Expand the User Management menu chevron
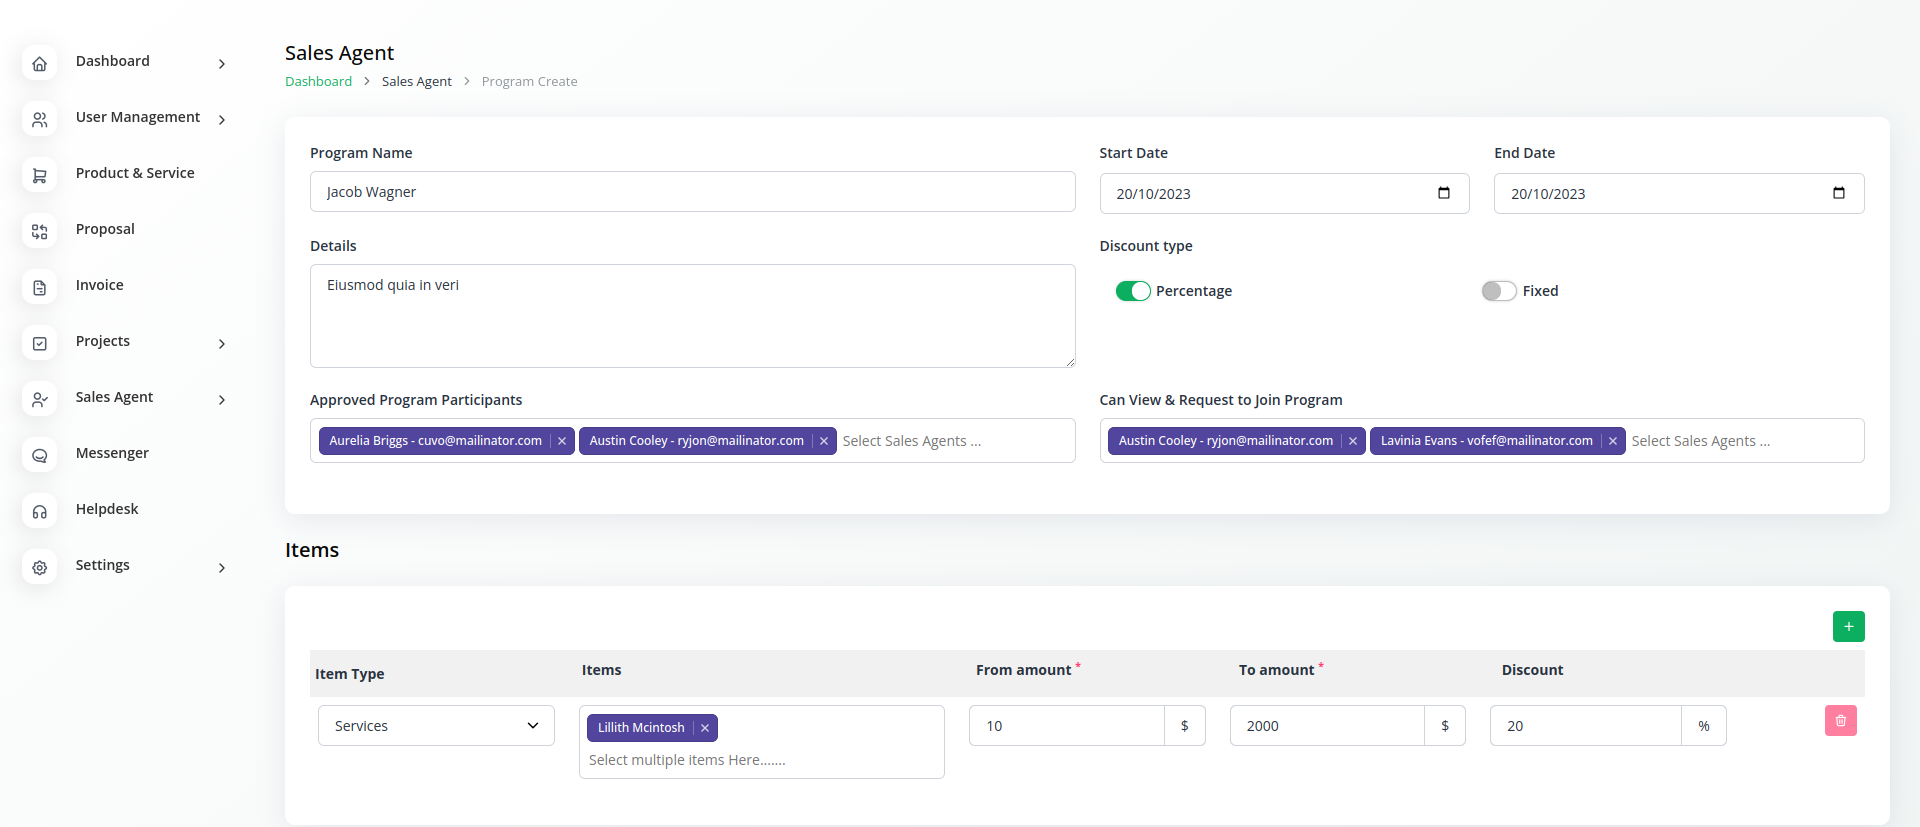This screenshot has height=827, width=1920. point(222,120)
